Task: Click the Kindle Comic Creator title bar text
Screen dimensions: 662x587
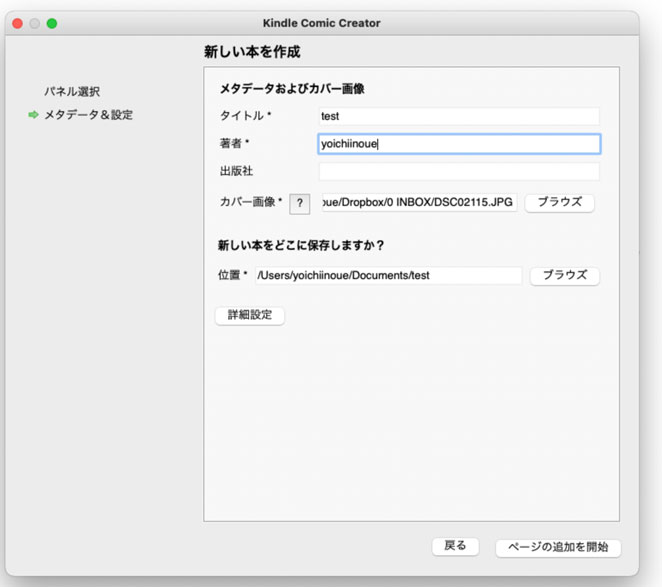Action: 321,23
